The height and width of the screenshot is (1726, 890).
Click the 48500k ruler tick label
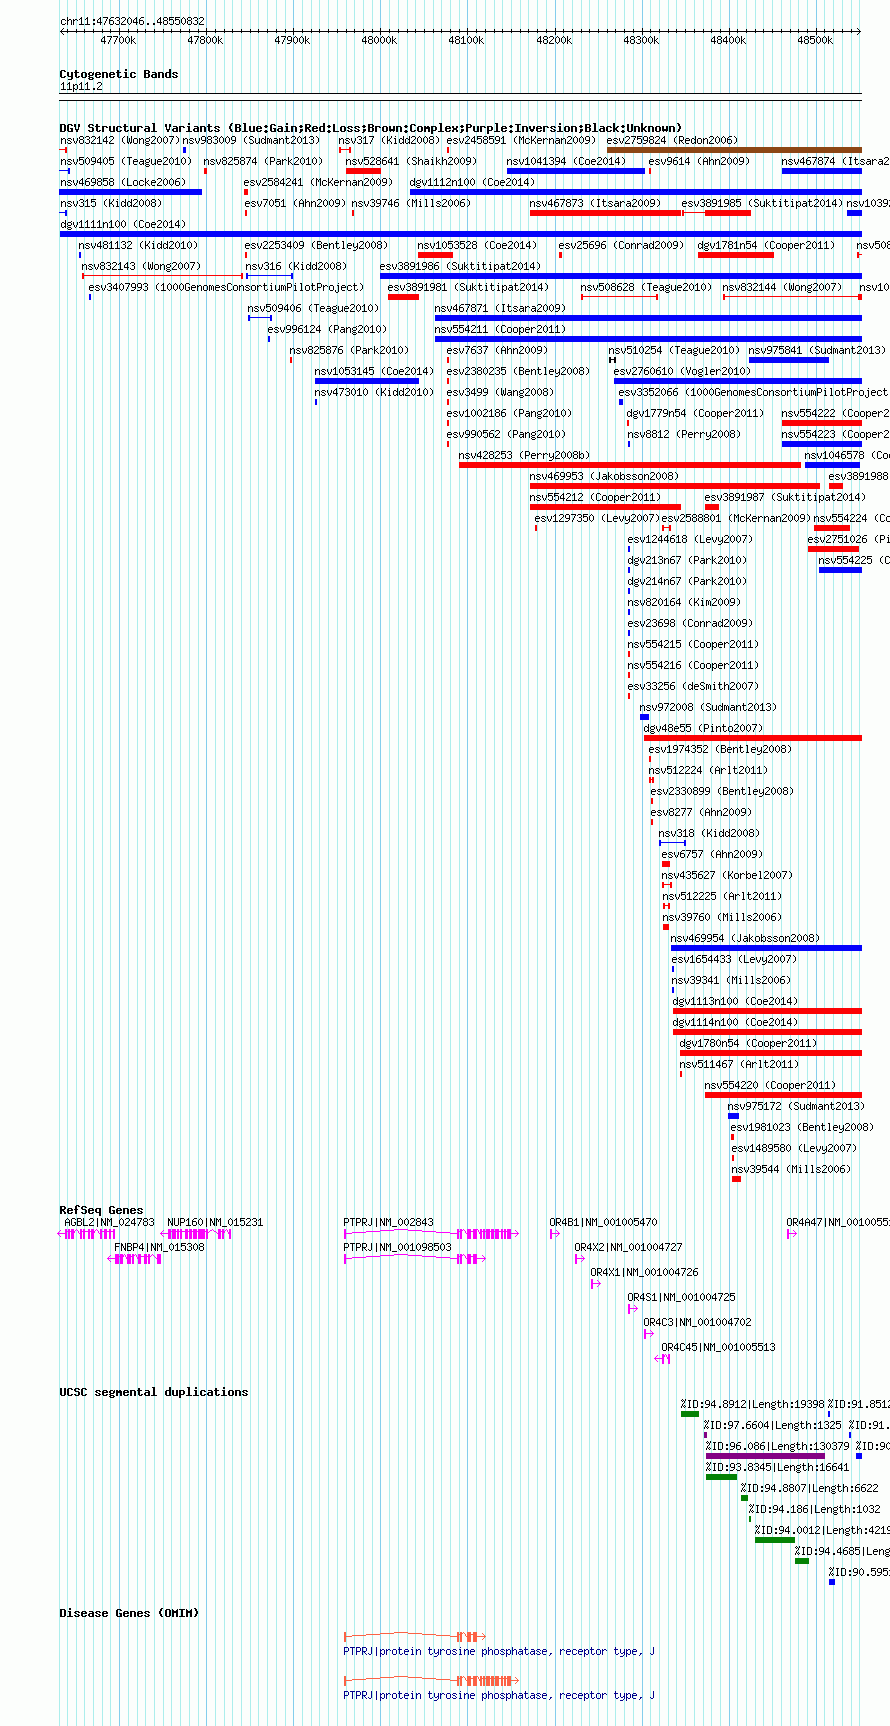815,40
